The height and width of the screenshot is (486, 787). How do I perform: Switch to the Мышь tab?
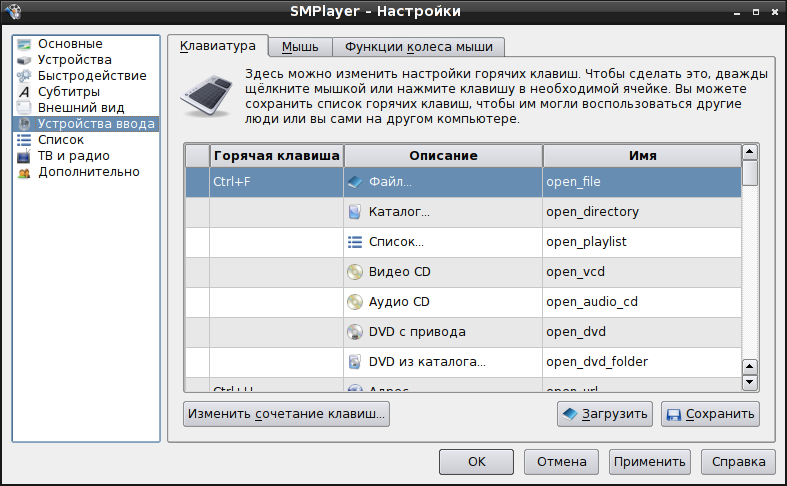pos(300,47)
